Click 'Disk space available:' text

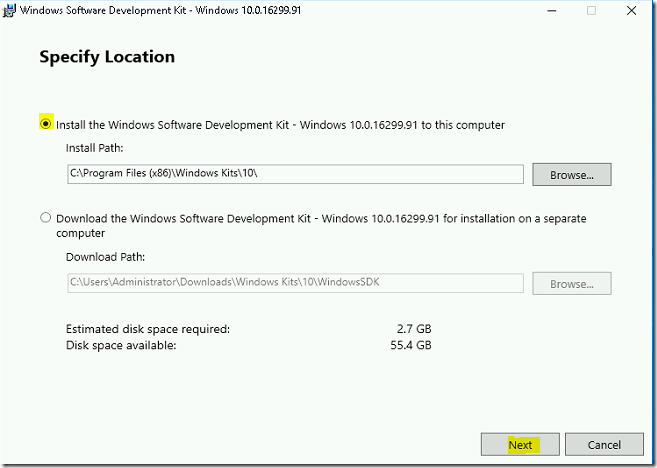coord(121,345)
